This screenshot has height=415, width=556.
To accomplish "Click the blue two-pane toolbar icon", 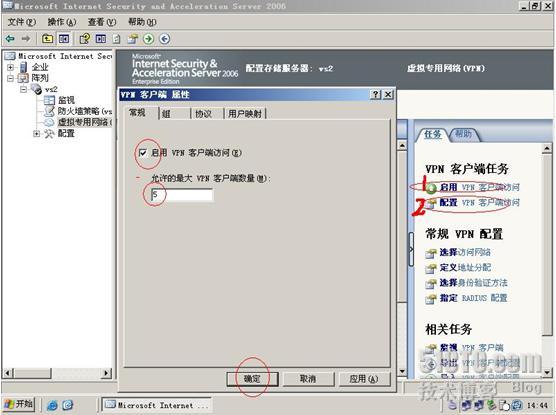I will coord(101,38).
